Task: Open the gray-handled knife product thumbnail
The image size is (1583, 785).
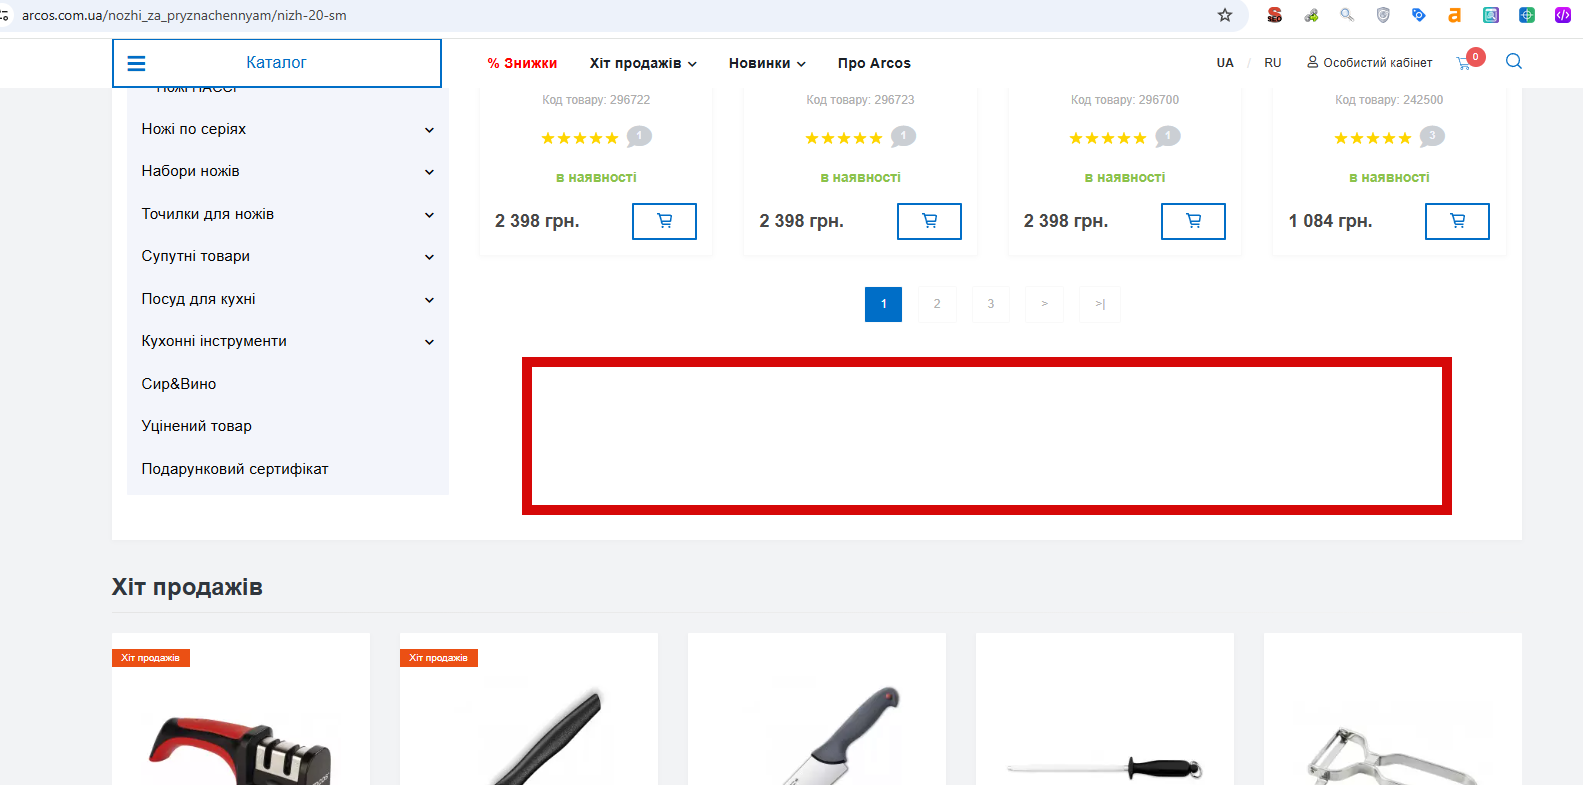Action: pos(817,735)
